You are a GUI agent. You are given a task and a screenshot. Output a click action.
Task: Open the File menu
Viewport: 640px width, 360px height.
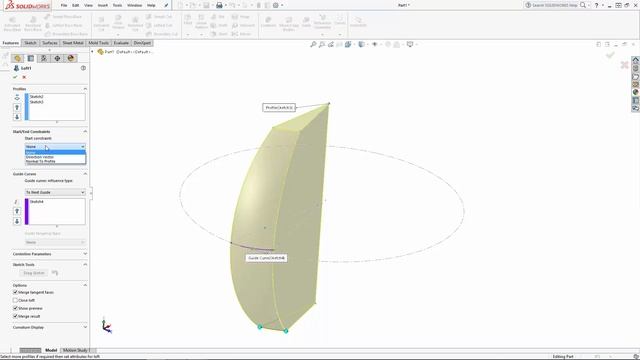[x=64, y=5]
